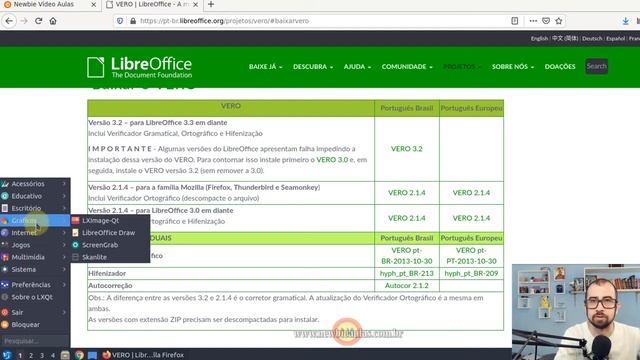Screen dimensions: 640x360
Task: Expand the Escritório menu category
Action: [x=35, y=208]
